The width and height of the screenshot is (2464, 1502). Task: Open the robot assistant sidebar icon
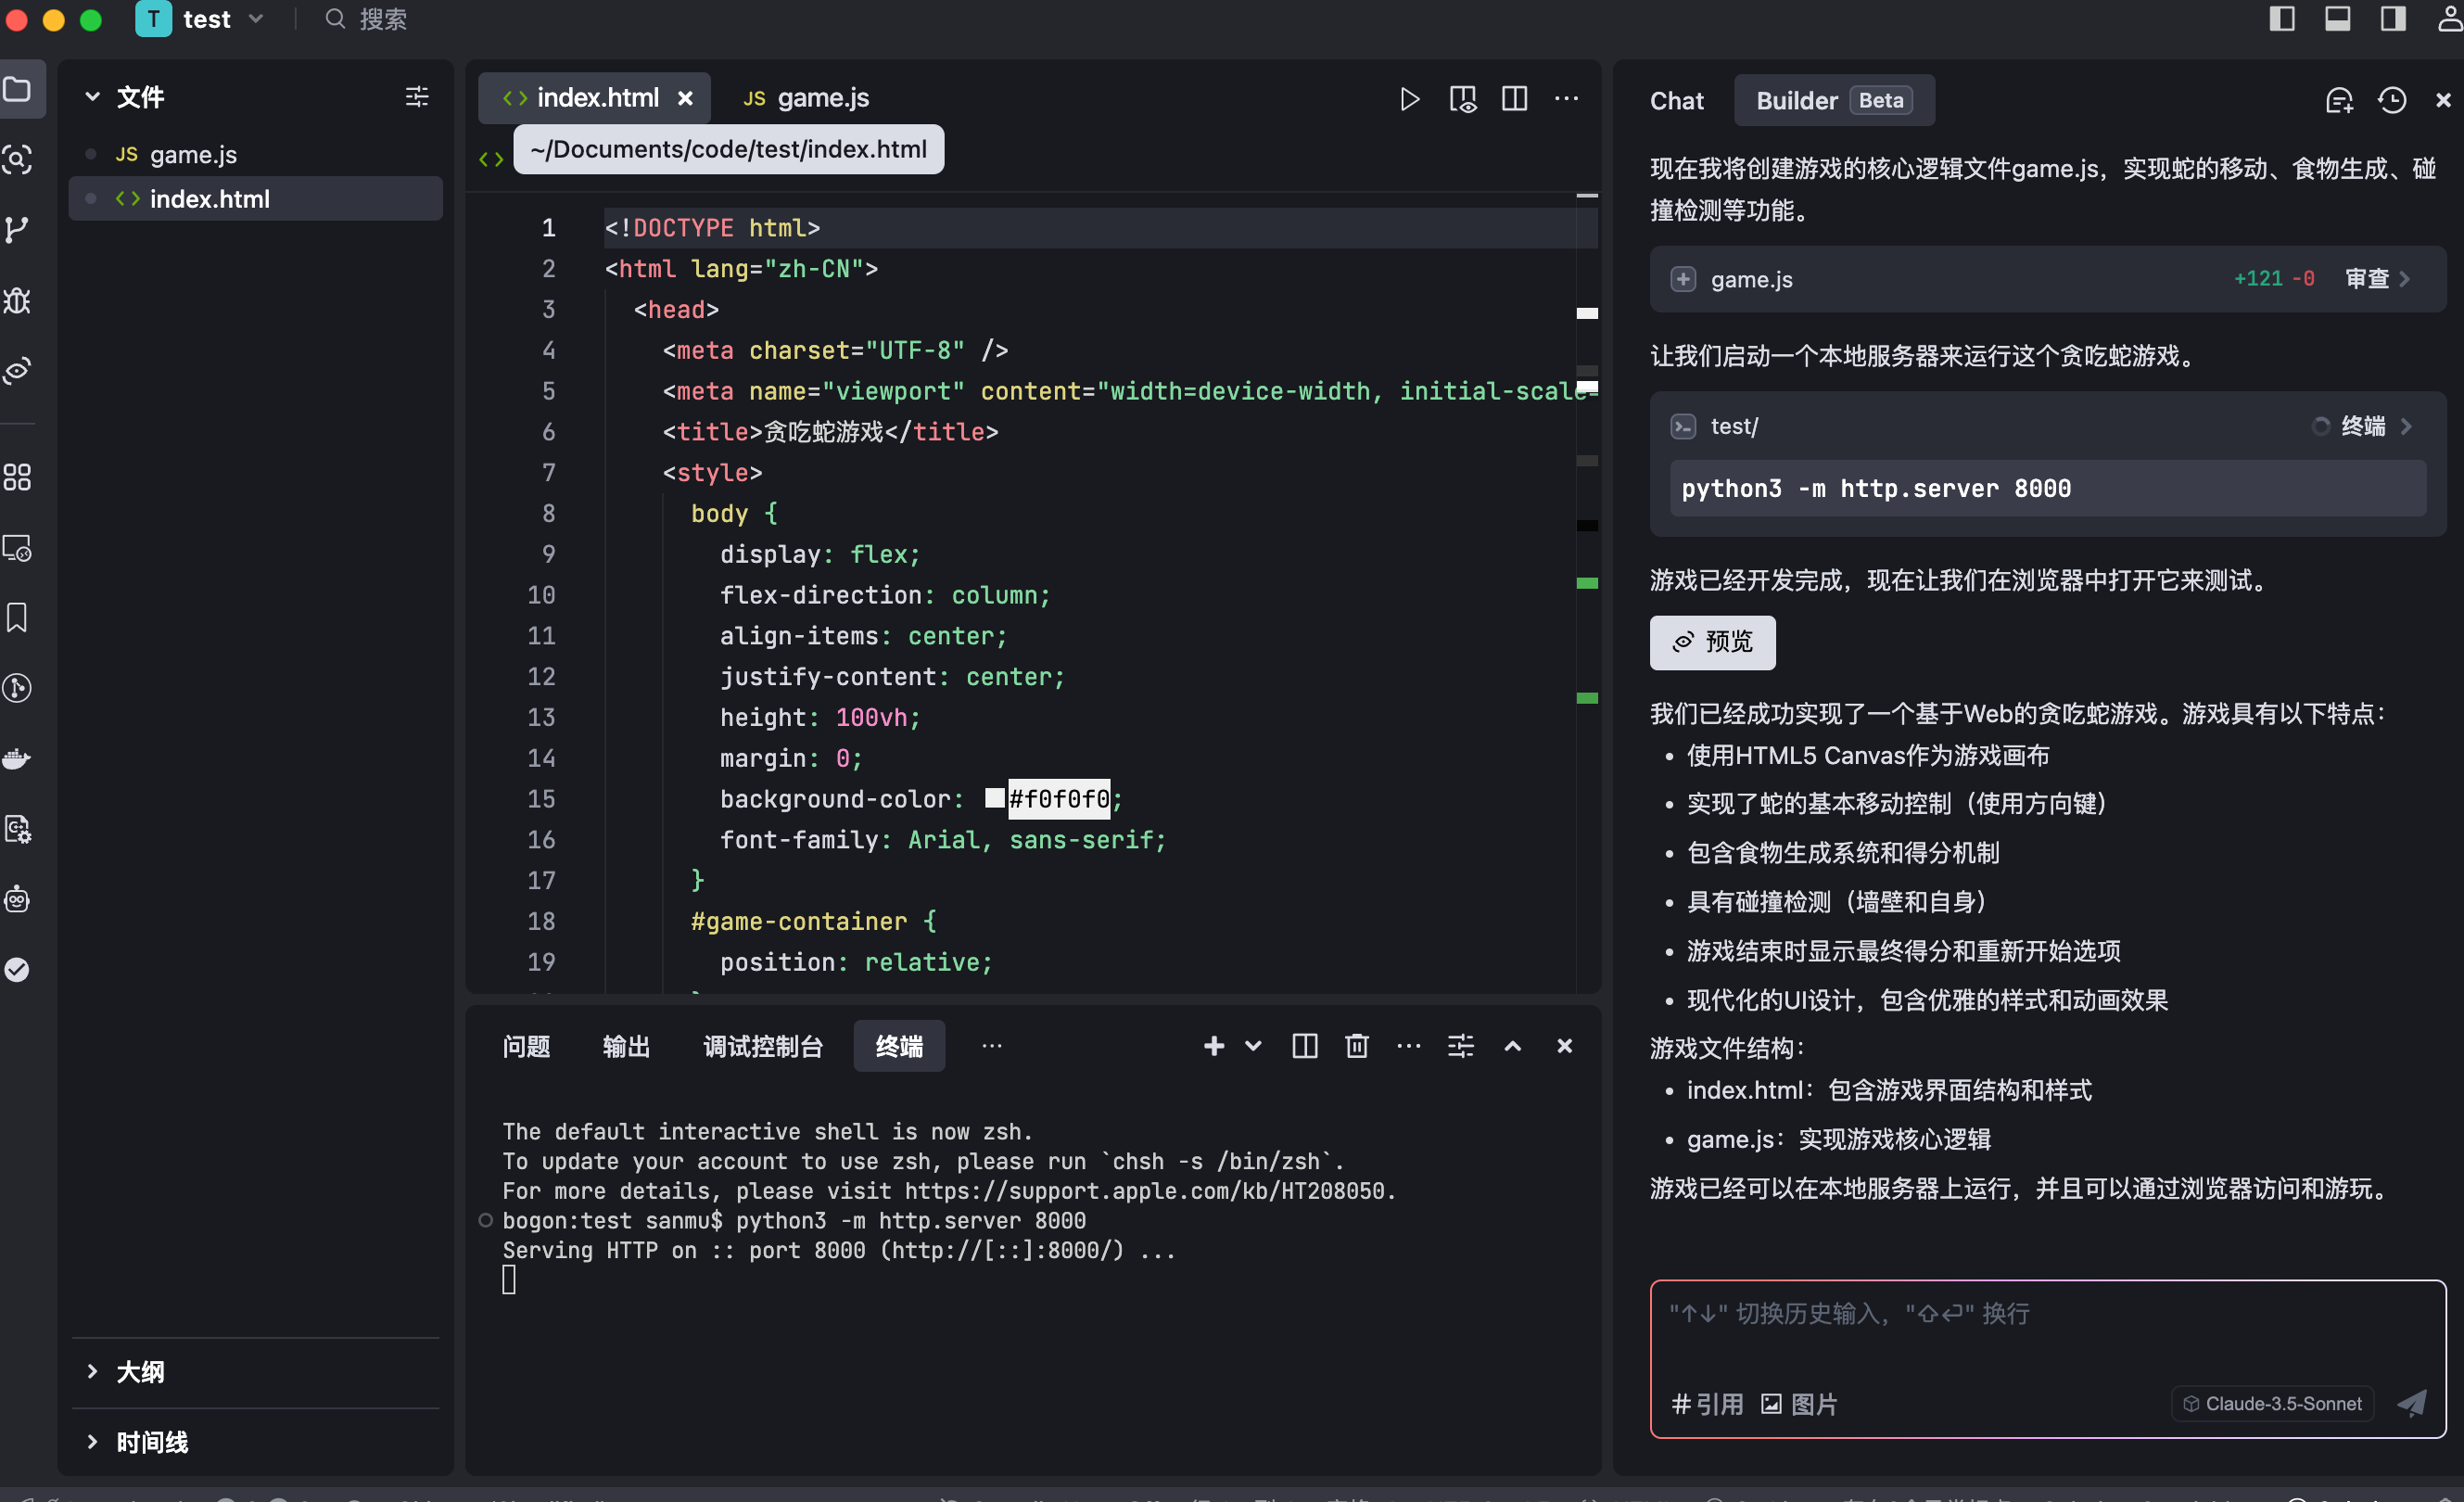pyautogui.click(x=17, y=899)
